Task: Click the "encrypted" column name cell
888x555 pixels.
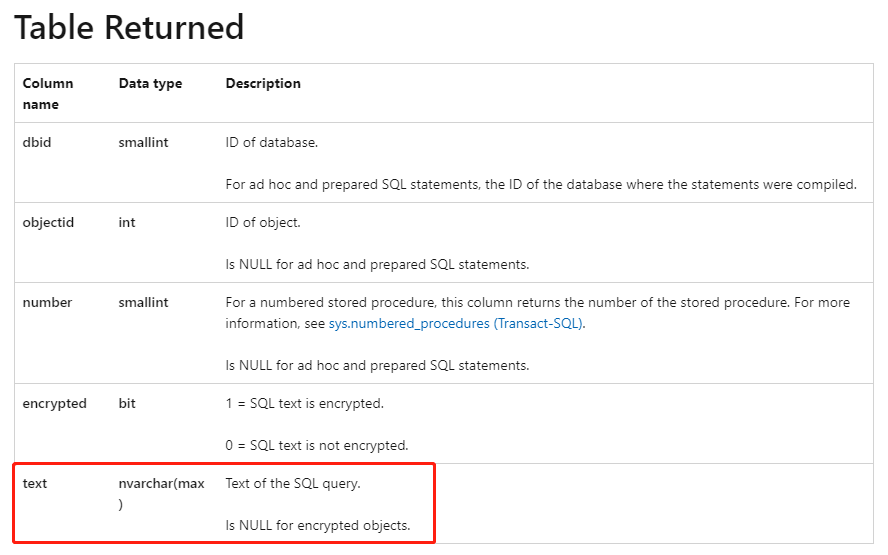Action: [x=55, y=404]
